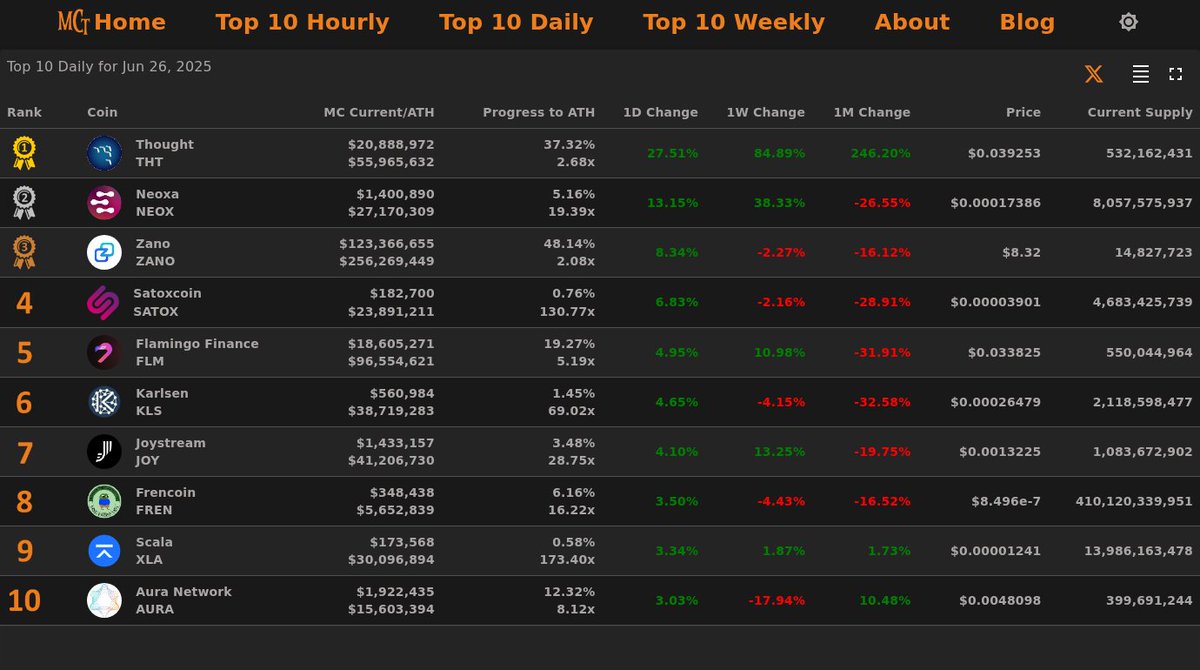The image size is (1200, 670).
Task: Open the About page
Action: (x=912, y=22)
